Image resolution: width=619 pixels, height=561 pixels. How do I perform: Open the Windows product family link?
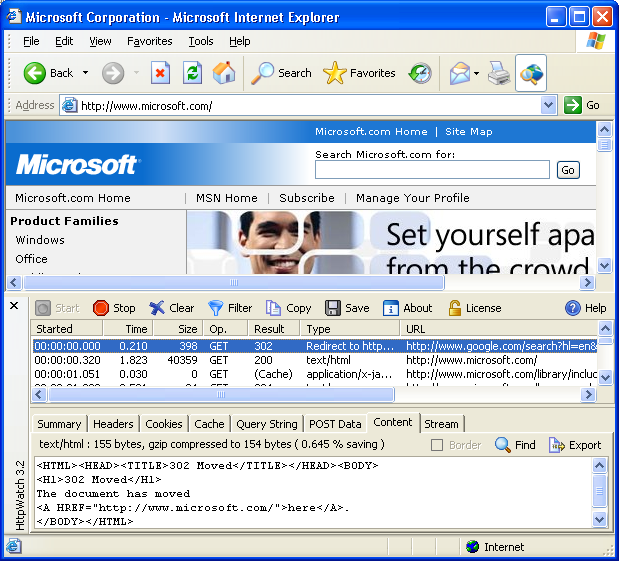coord(40,240)
